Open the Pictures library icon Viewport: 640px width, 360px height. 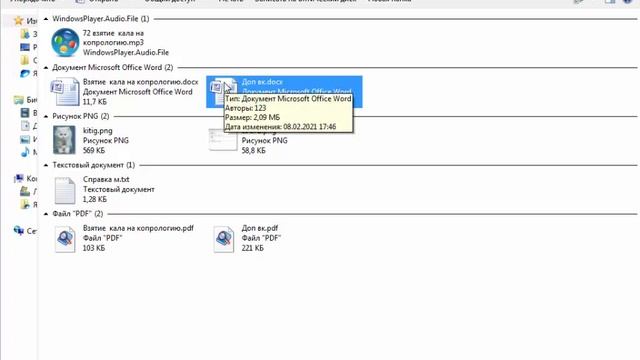point(25,139)
